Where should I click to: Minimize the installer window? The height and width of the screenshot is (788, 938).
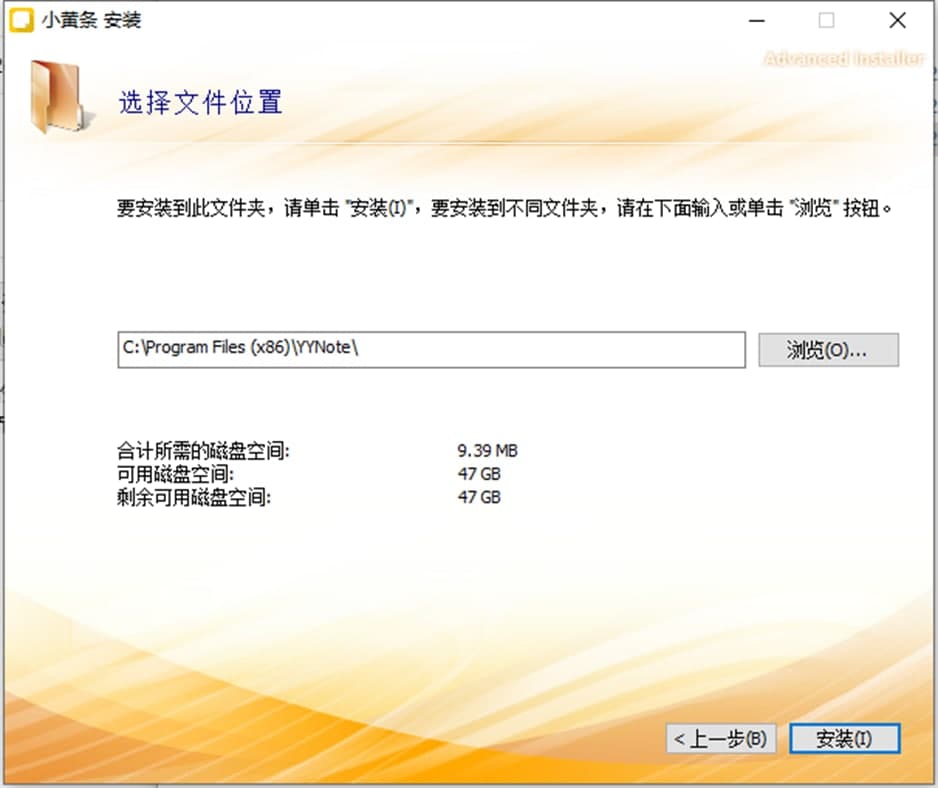[x=758, y=20]
